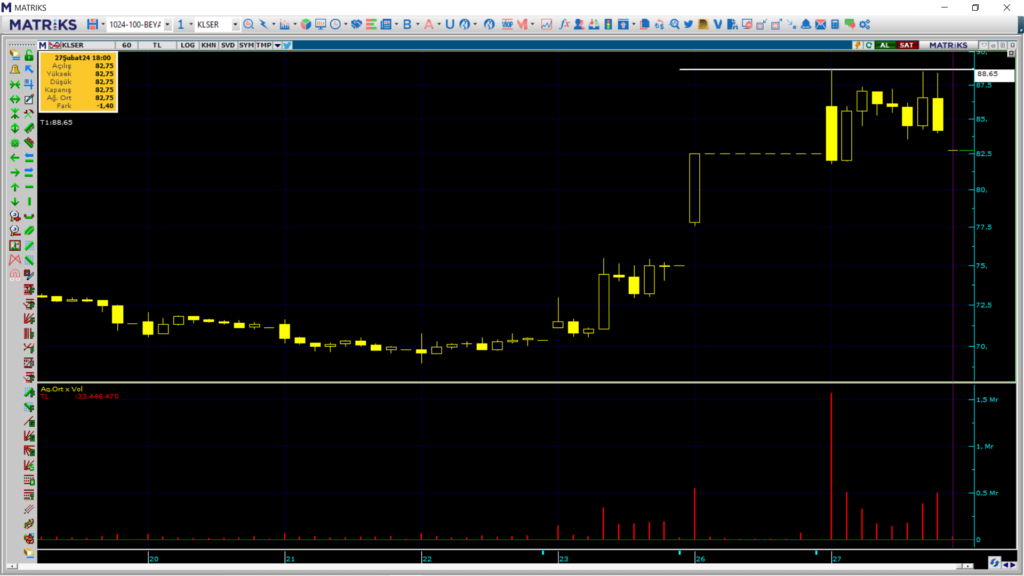Viewport: 1024px width, 576px height.
Task: Click the save (floppy disk) toolbar icon
Action: 92,24
